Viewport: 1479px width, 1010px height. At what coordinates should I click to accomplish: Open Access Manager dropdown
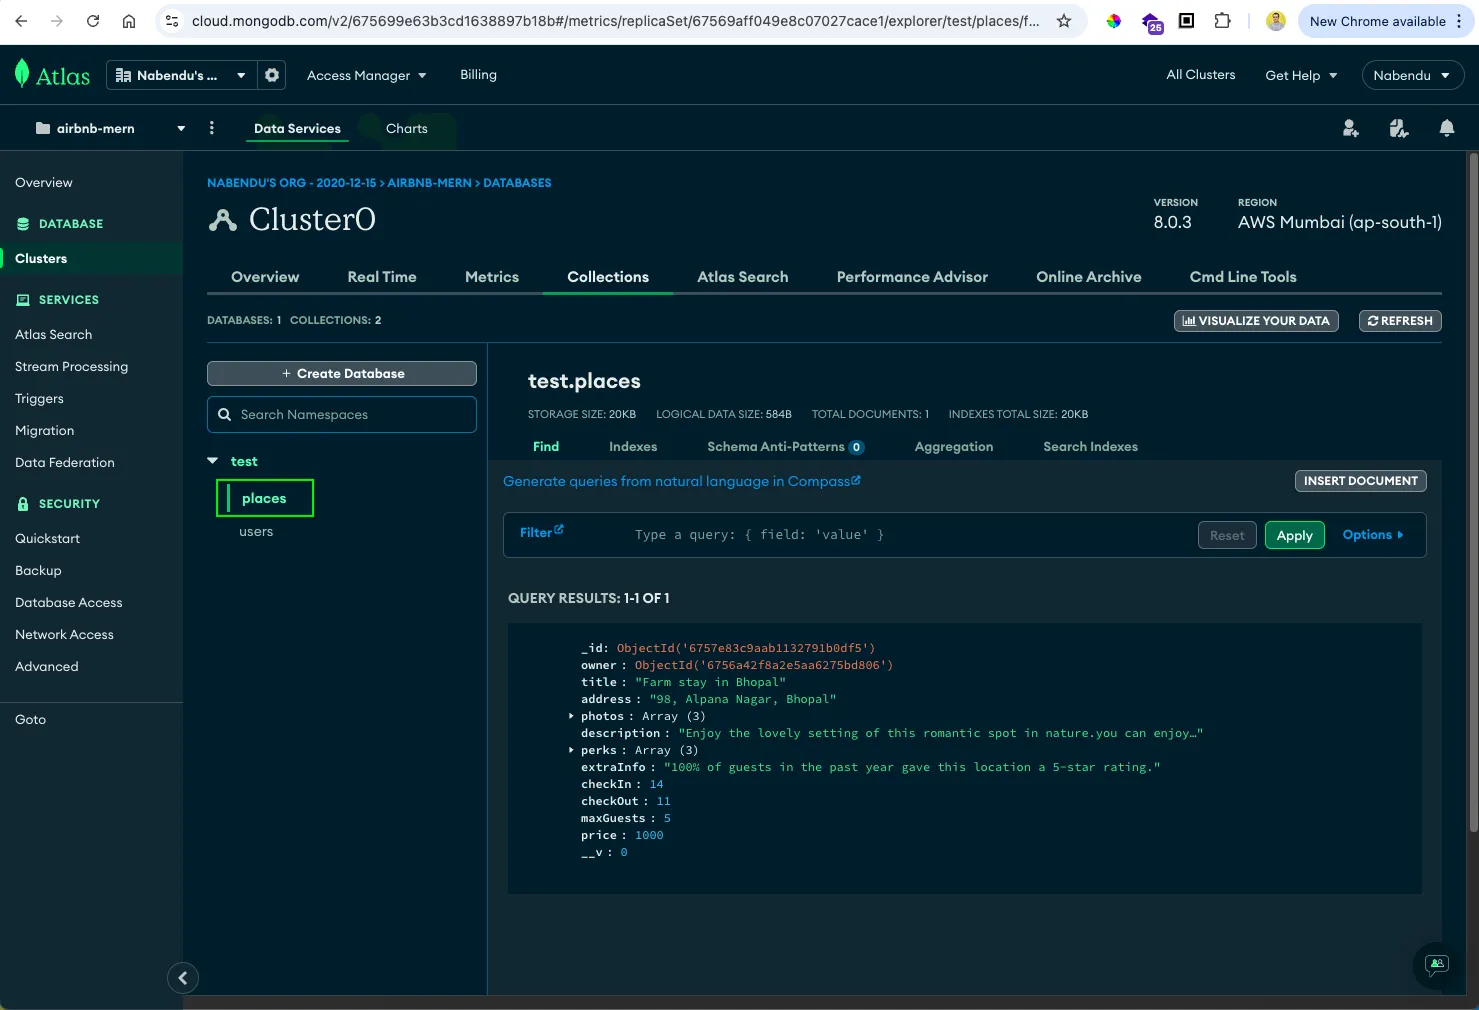pyautogui.click(x=366, y=75)
